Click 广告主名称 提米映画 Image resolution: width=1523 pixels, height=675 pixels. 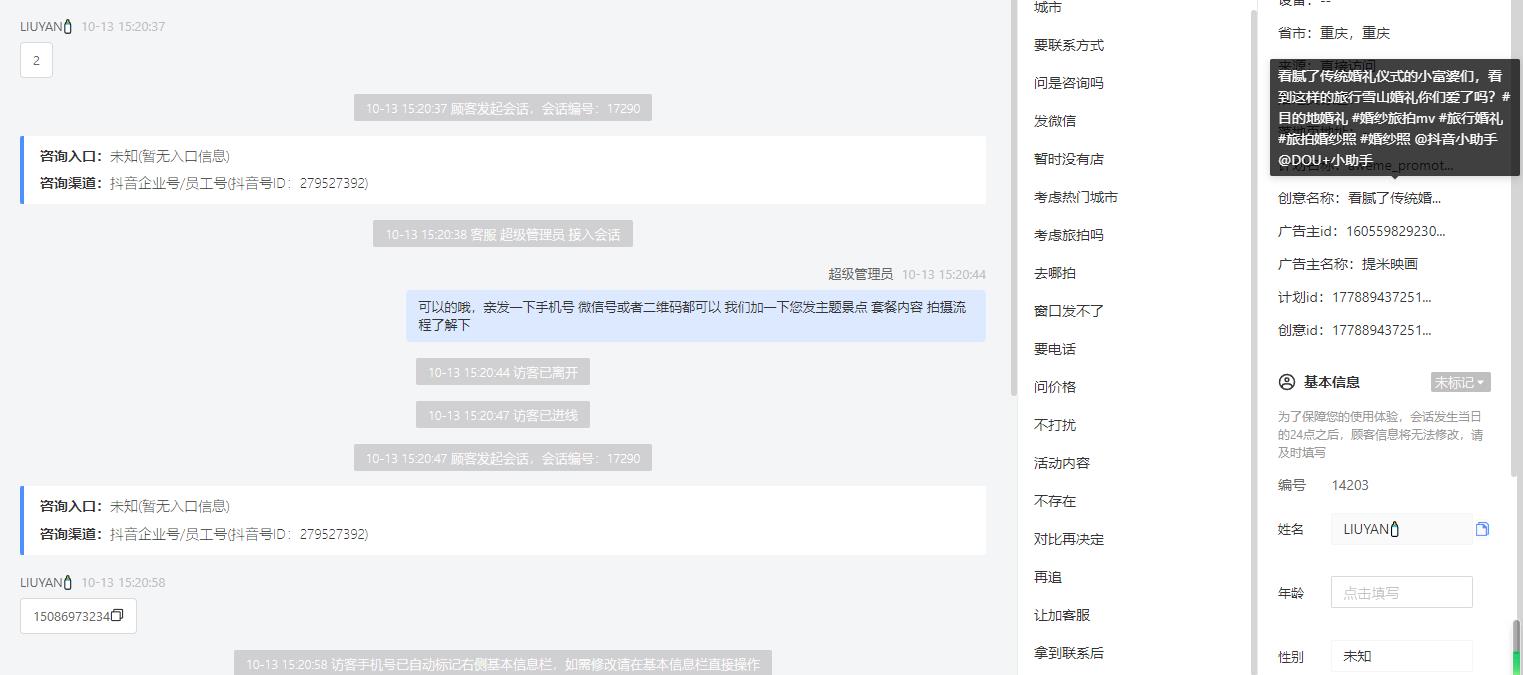(x=1348, y=264)
